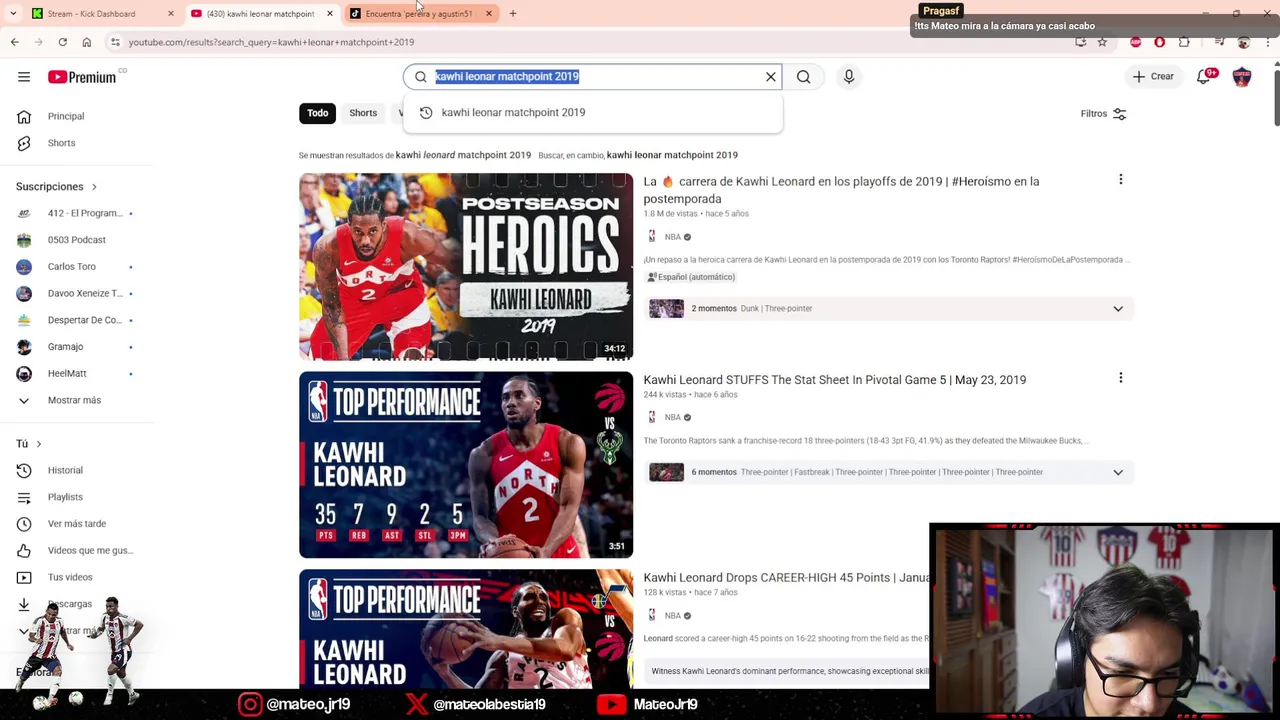This screenshot has height=720, width=1280.
Task: Expand the 6 momentos key moments
Action: [x=1118, y=472]
